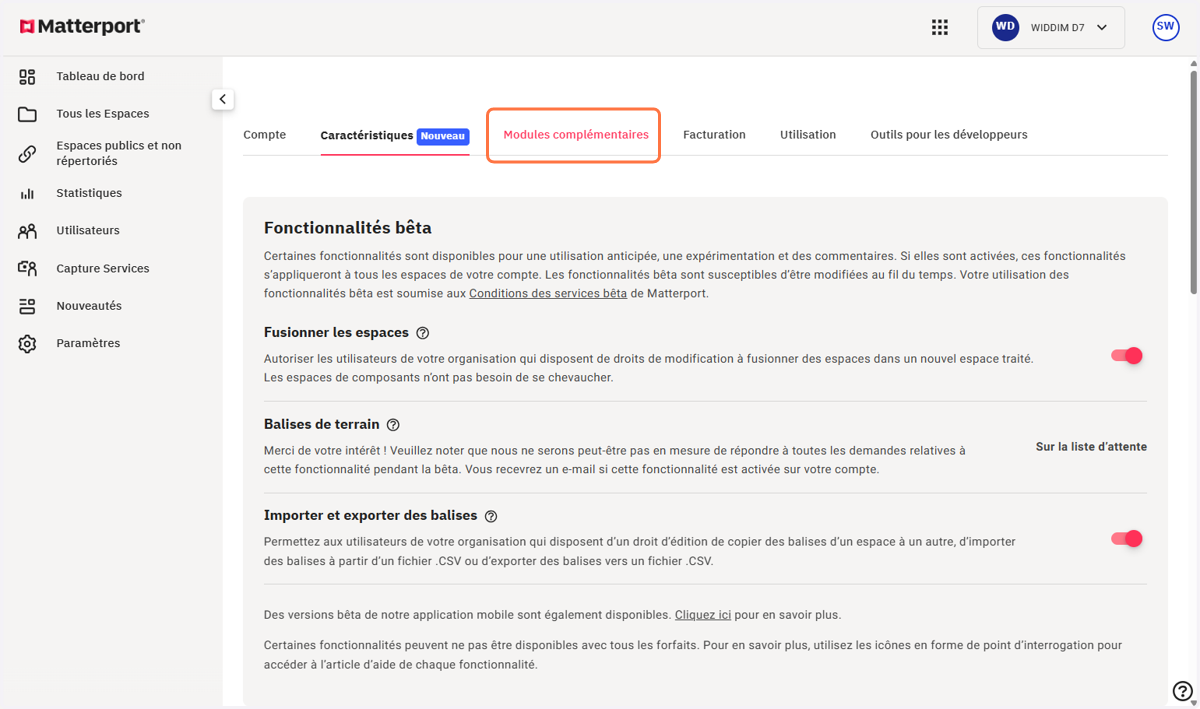Open the Statistiques sidebar label

[x=89, y=193]
